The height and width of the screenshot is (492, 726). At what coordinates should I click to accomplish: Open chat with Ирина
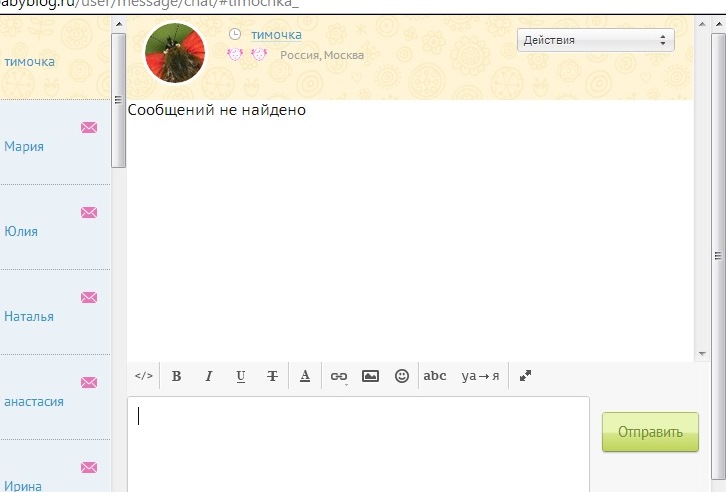click(55, 467)
